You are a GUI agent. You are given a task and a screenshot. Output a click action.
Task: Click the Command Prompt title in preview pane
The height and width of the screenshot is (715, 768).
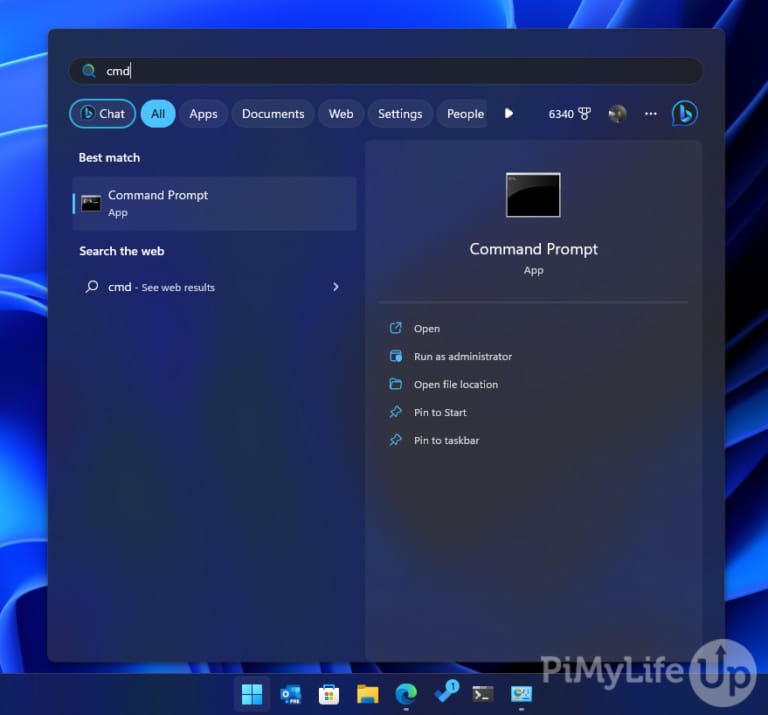pyautogui.click(x=533, y=249)
